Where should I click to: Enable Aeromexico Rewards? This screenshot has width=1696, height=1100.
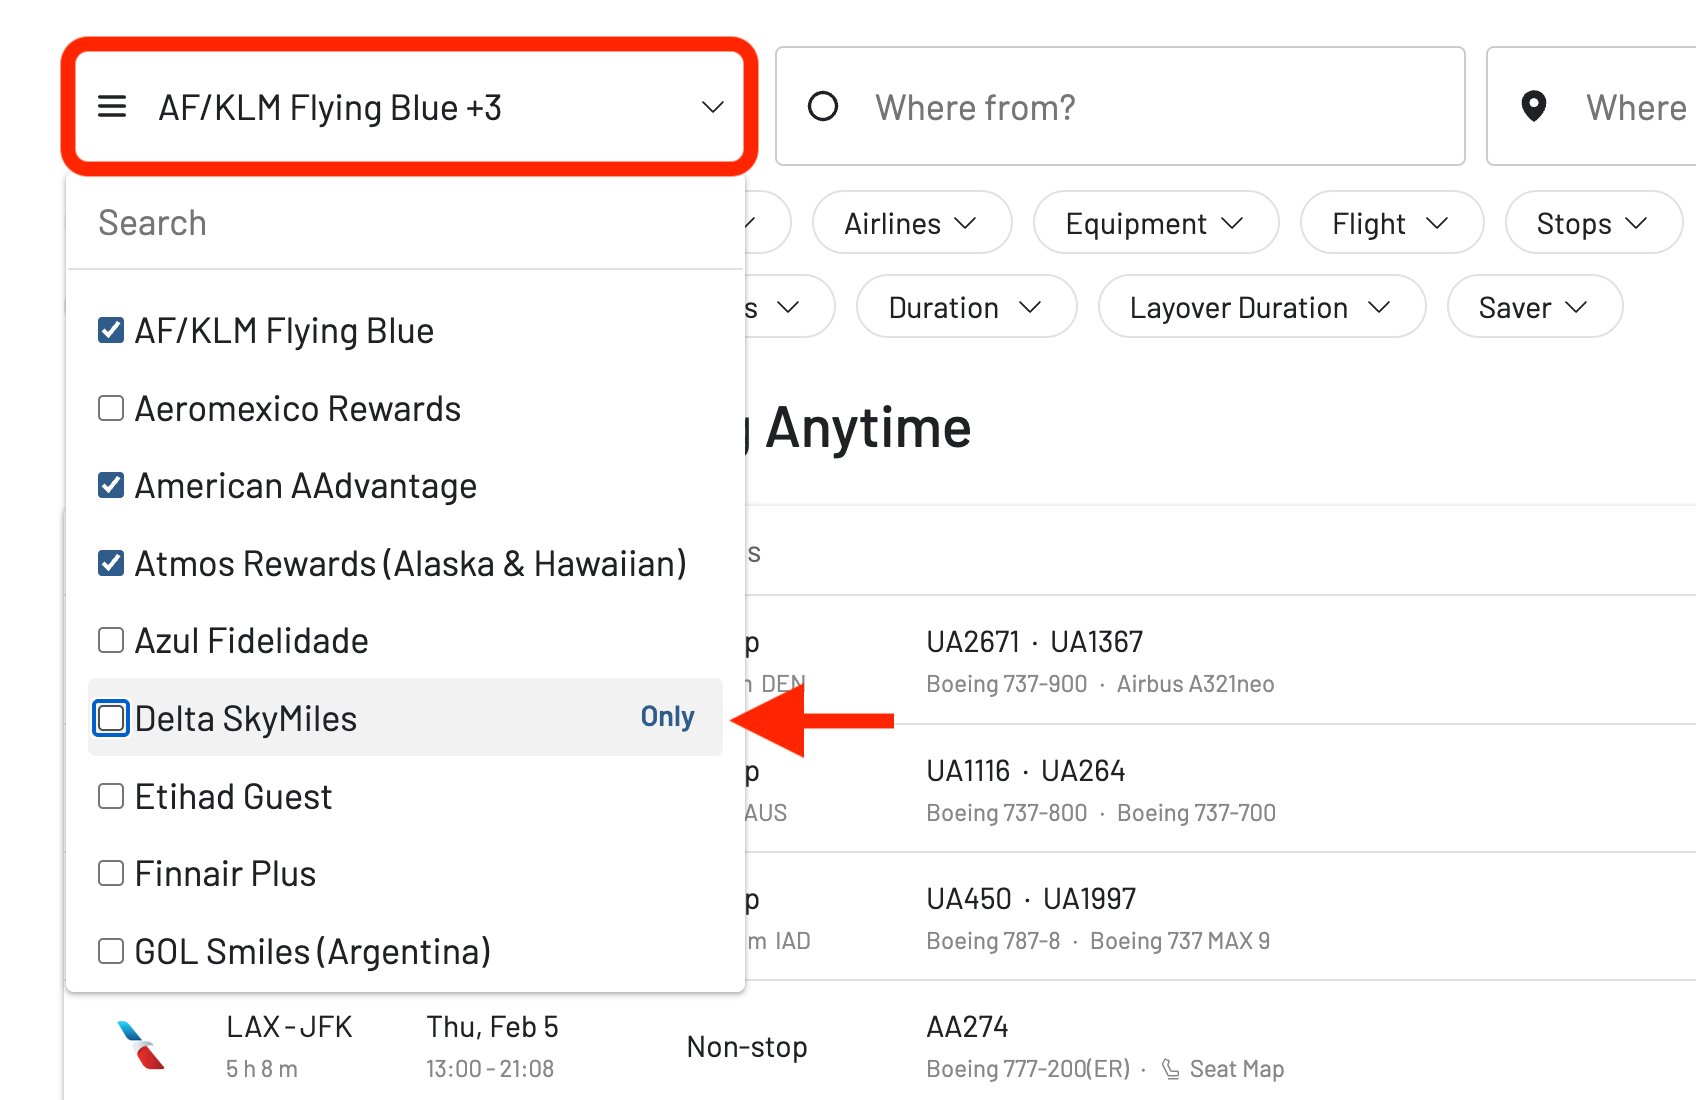click(110, 407)
